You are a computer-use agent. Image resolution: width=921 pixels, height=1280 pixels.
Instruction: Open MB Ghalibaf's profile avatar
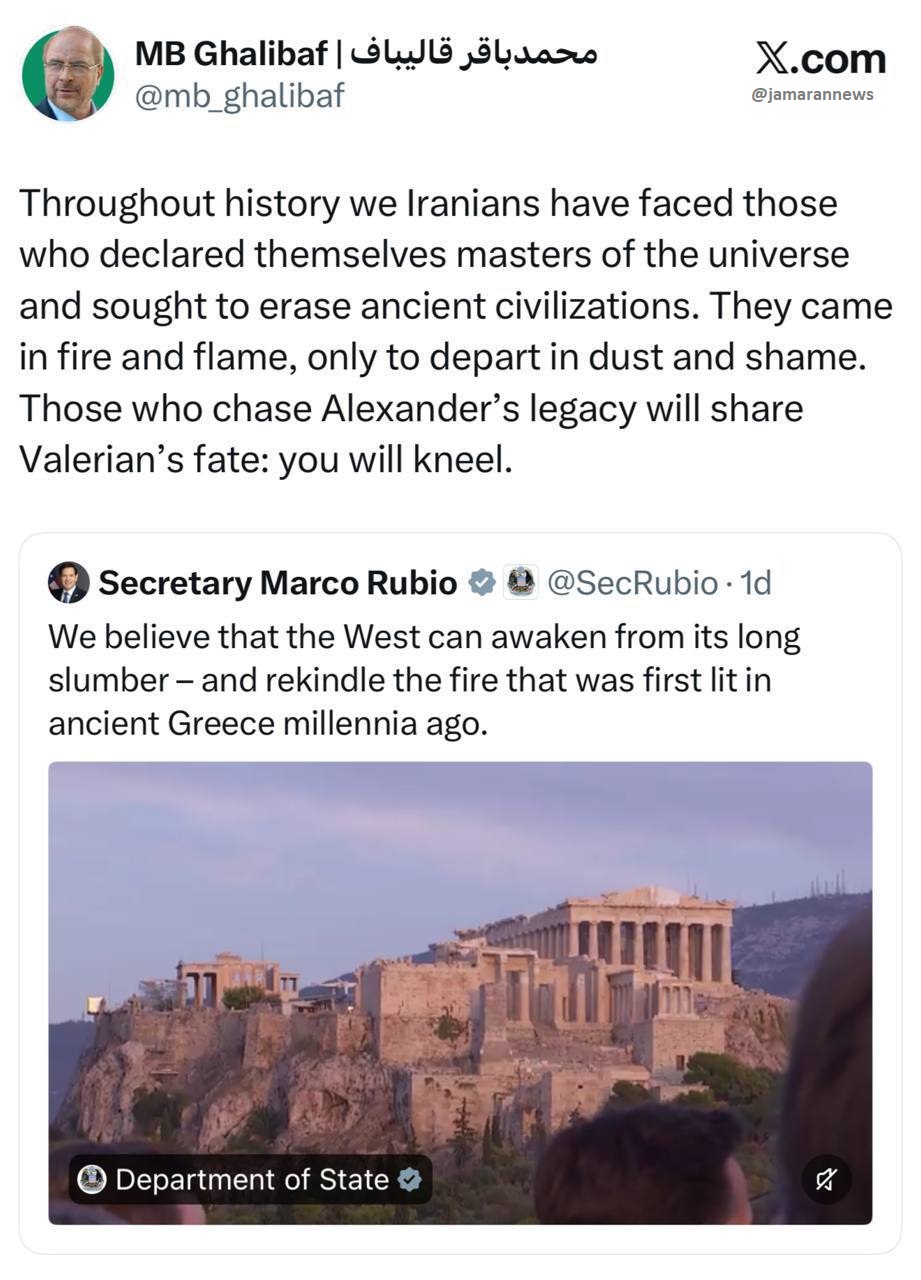(67, 73)
